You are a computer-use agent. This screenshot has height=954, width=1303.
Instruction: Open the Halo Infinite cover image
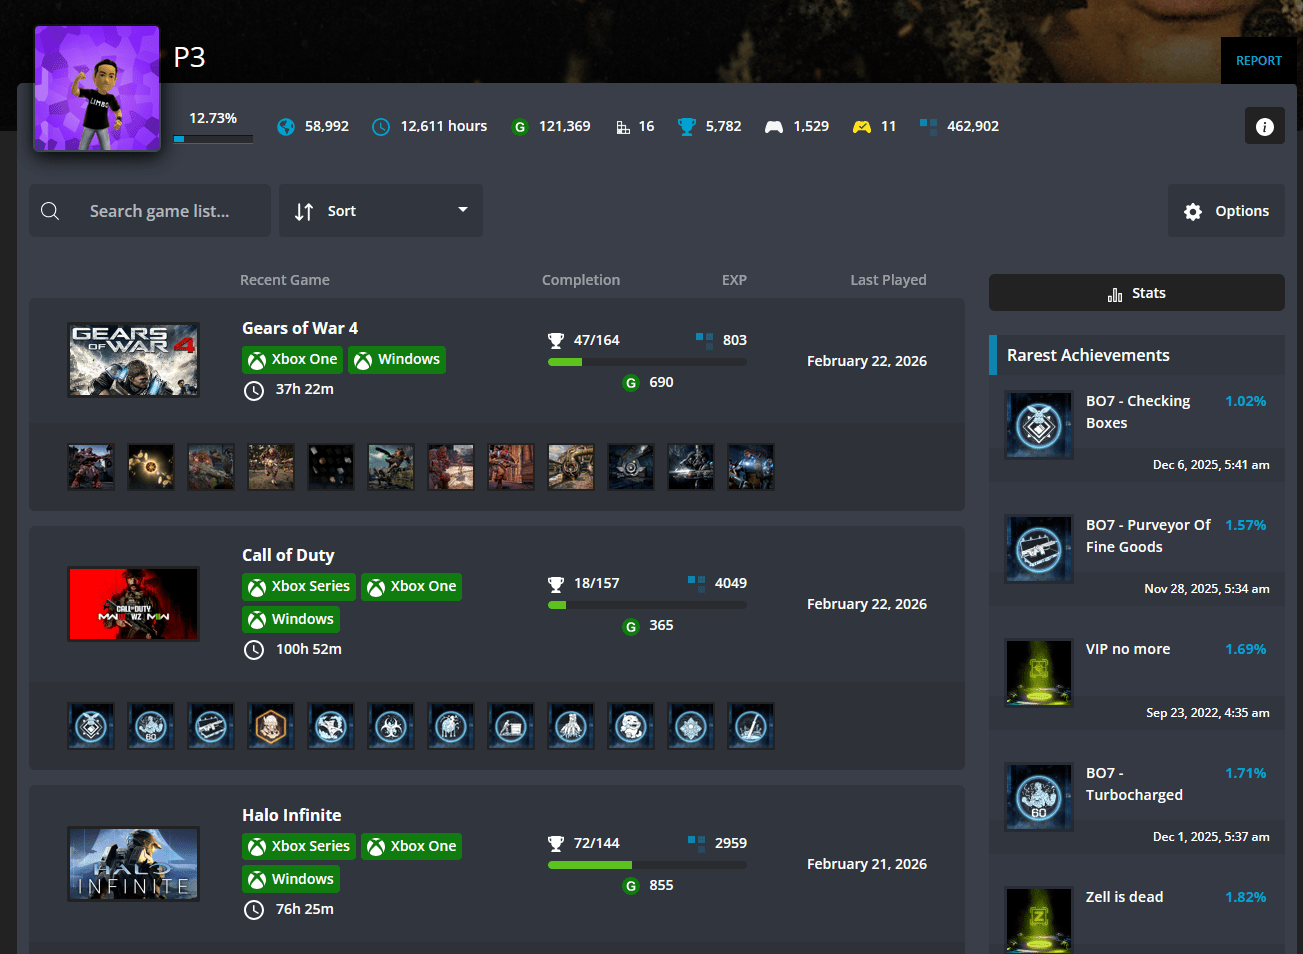click(x=133, y=864)
